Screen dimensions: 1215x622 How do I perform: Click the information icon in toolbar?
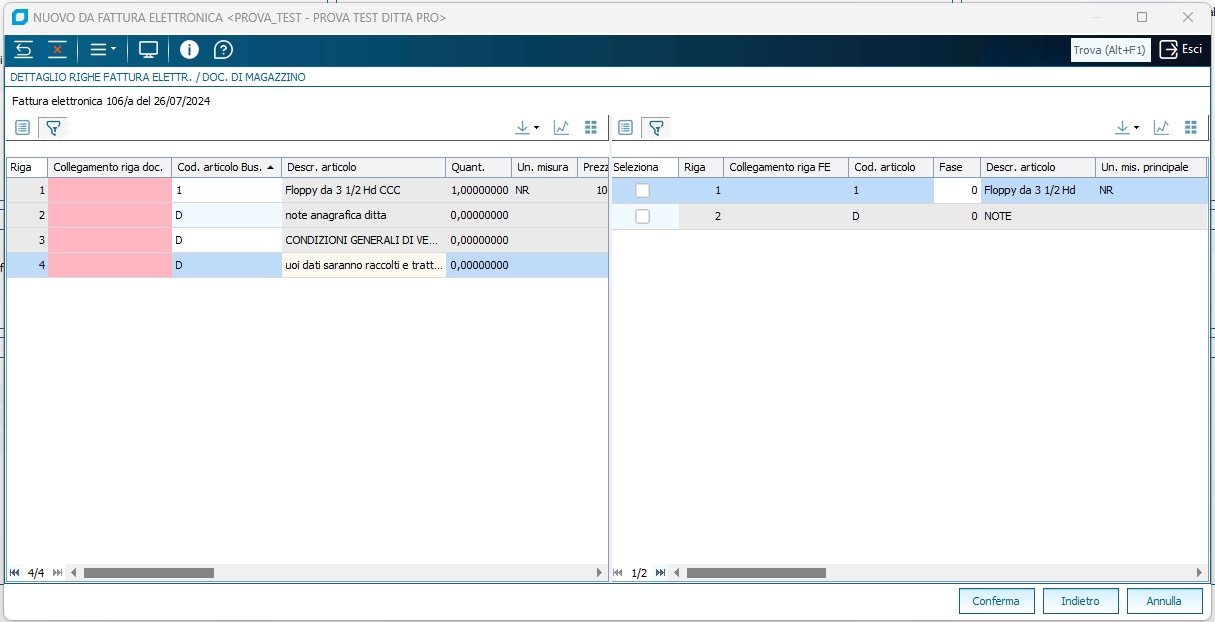[x=189, y=50]
